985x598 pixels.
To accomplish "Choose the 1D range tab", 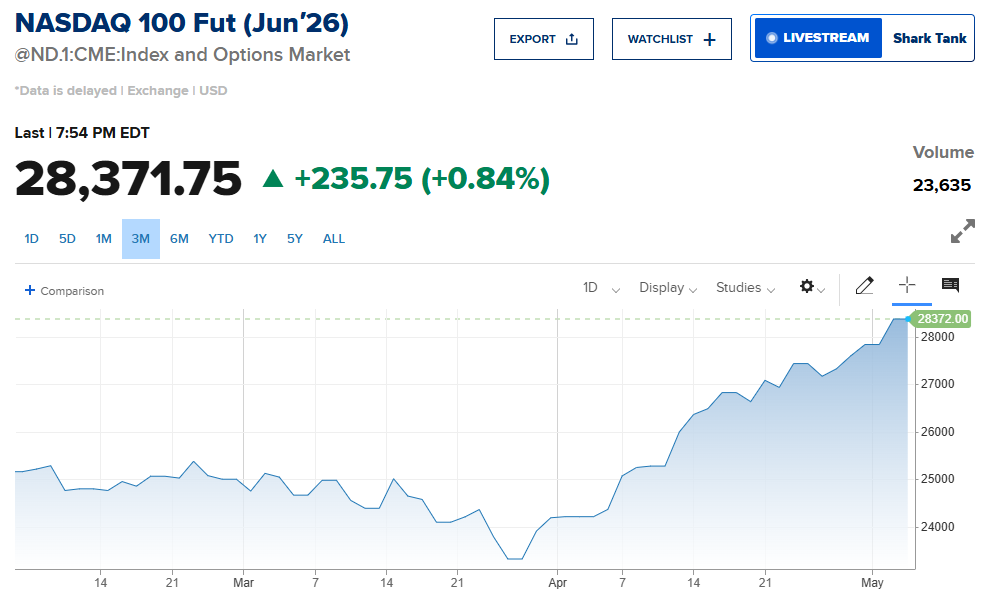I will coord(31,239).
